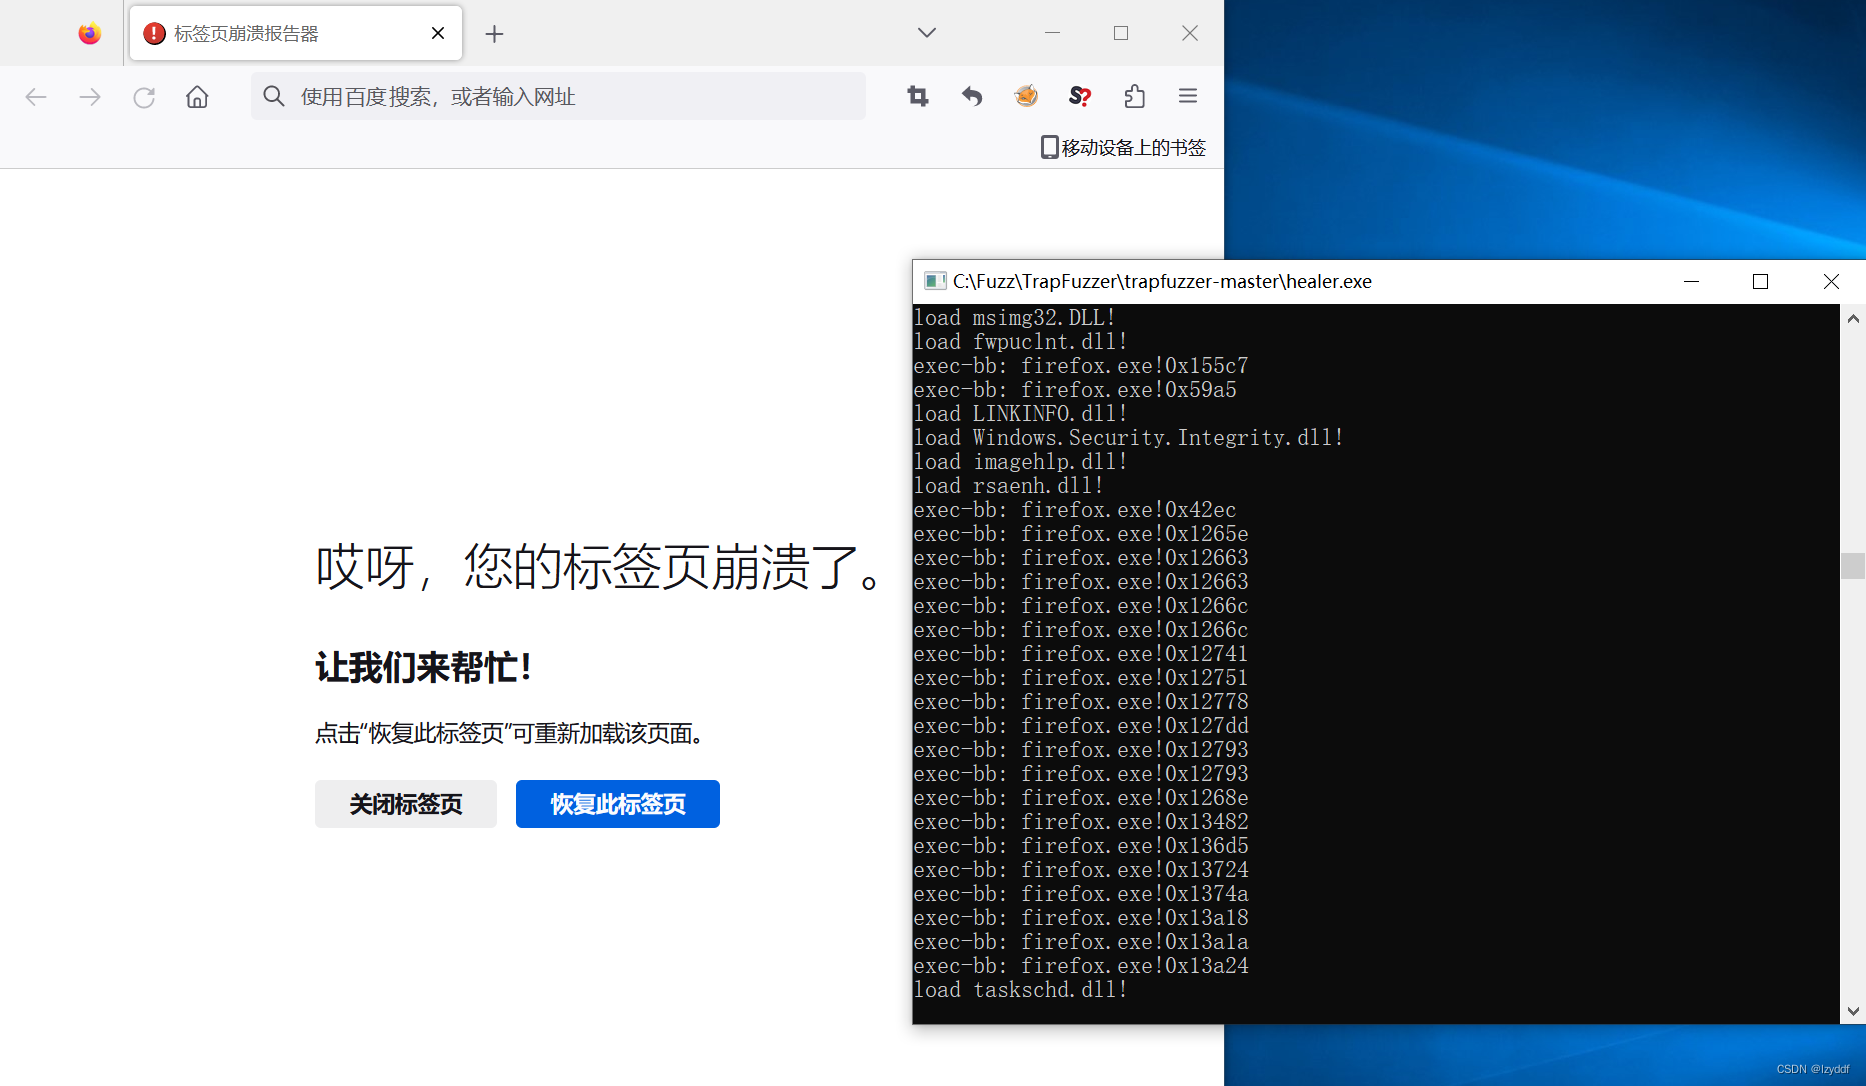This screenshot has width=1866, height=1086.
Task: Click line 'exec-bb: firefox.exe!0x1268e'
Action: pyautogui.click(x=1081, y=798)
